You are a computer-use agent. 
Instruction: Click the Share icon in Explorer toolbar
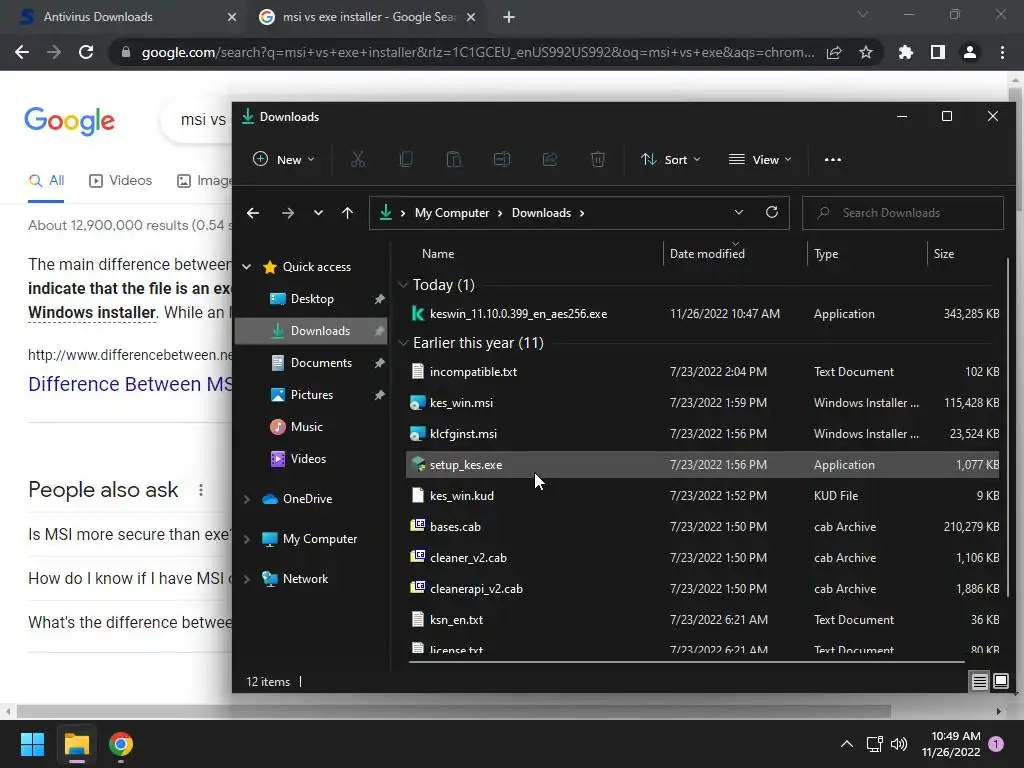point(550,159)
